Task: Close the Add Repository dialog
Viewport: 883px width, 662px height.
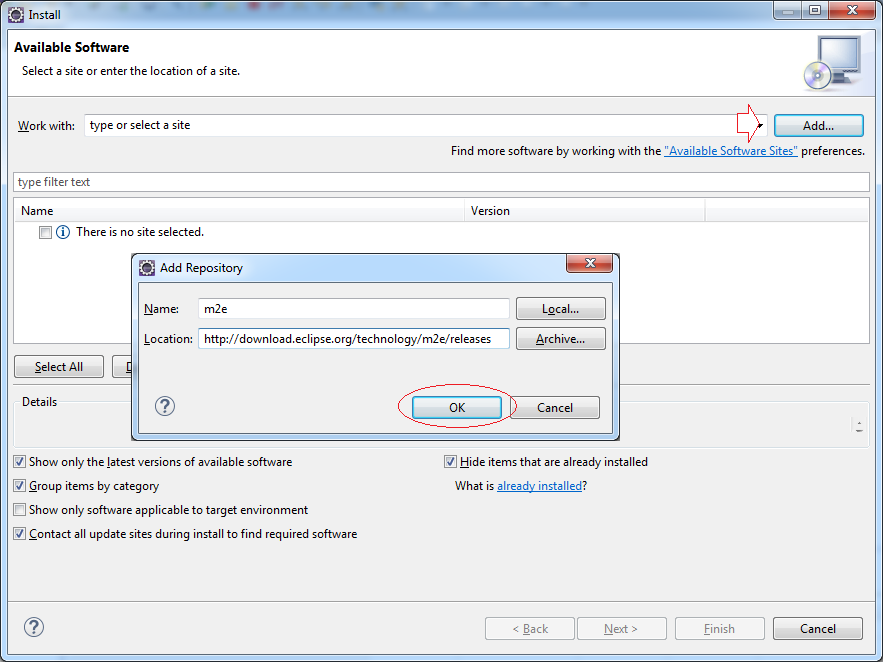Action: (590, 263)
